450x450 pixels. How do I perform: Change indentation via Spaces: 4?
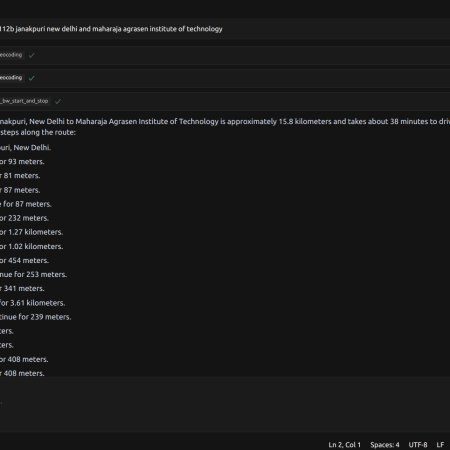(x=385, y=445)
